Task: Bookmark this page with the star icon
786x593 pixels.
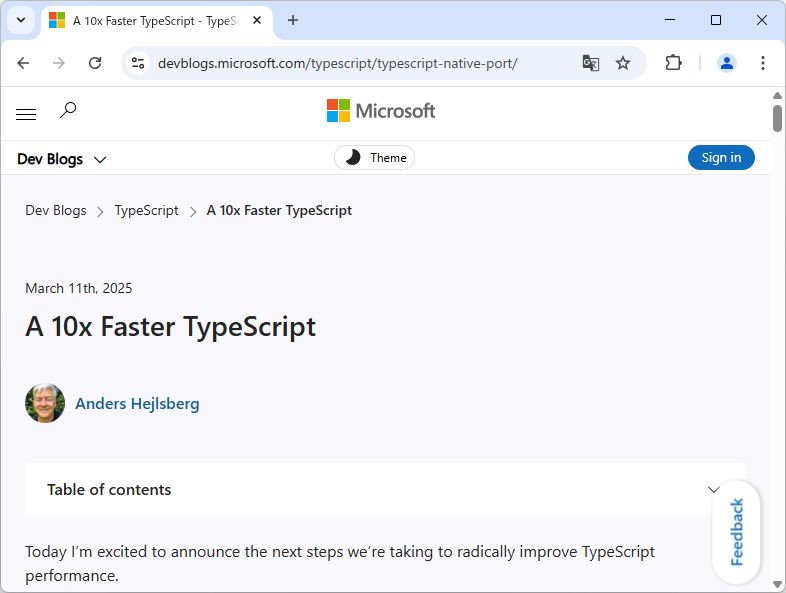Action: (623, 63)
